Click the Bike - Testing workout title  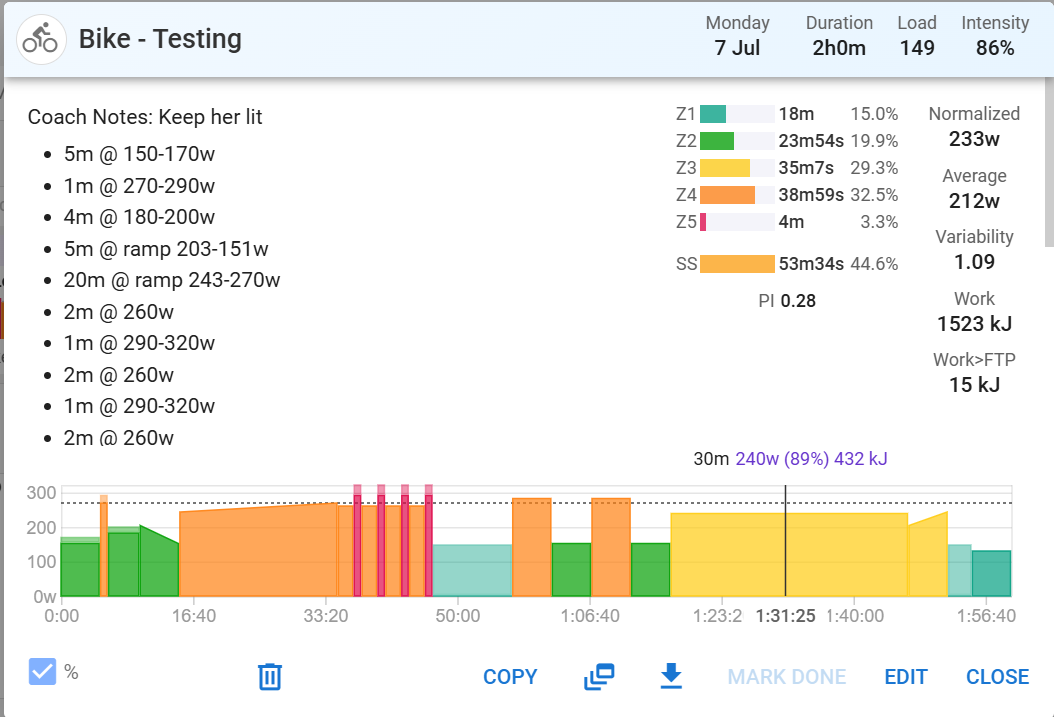point(160,40)
